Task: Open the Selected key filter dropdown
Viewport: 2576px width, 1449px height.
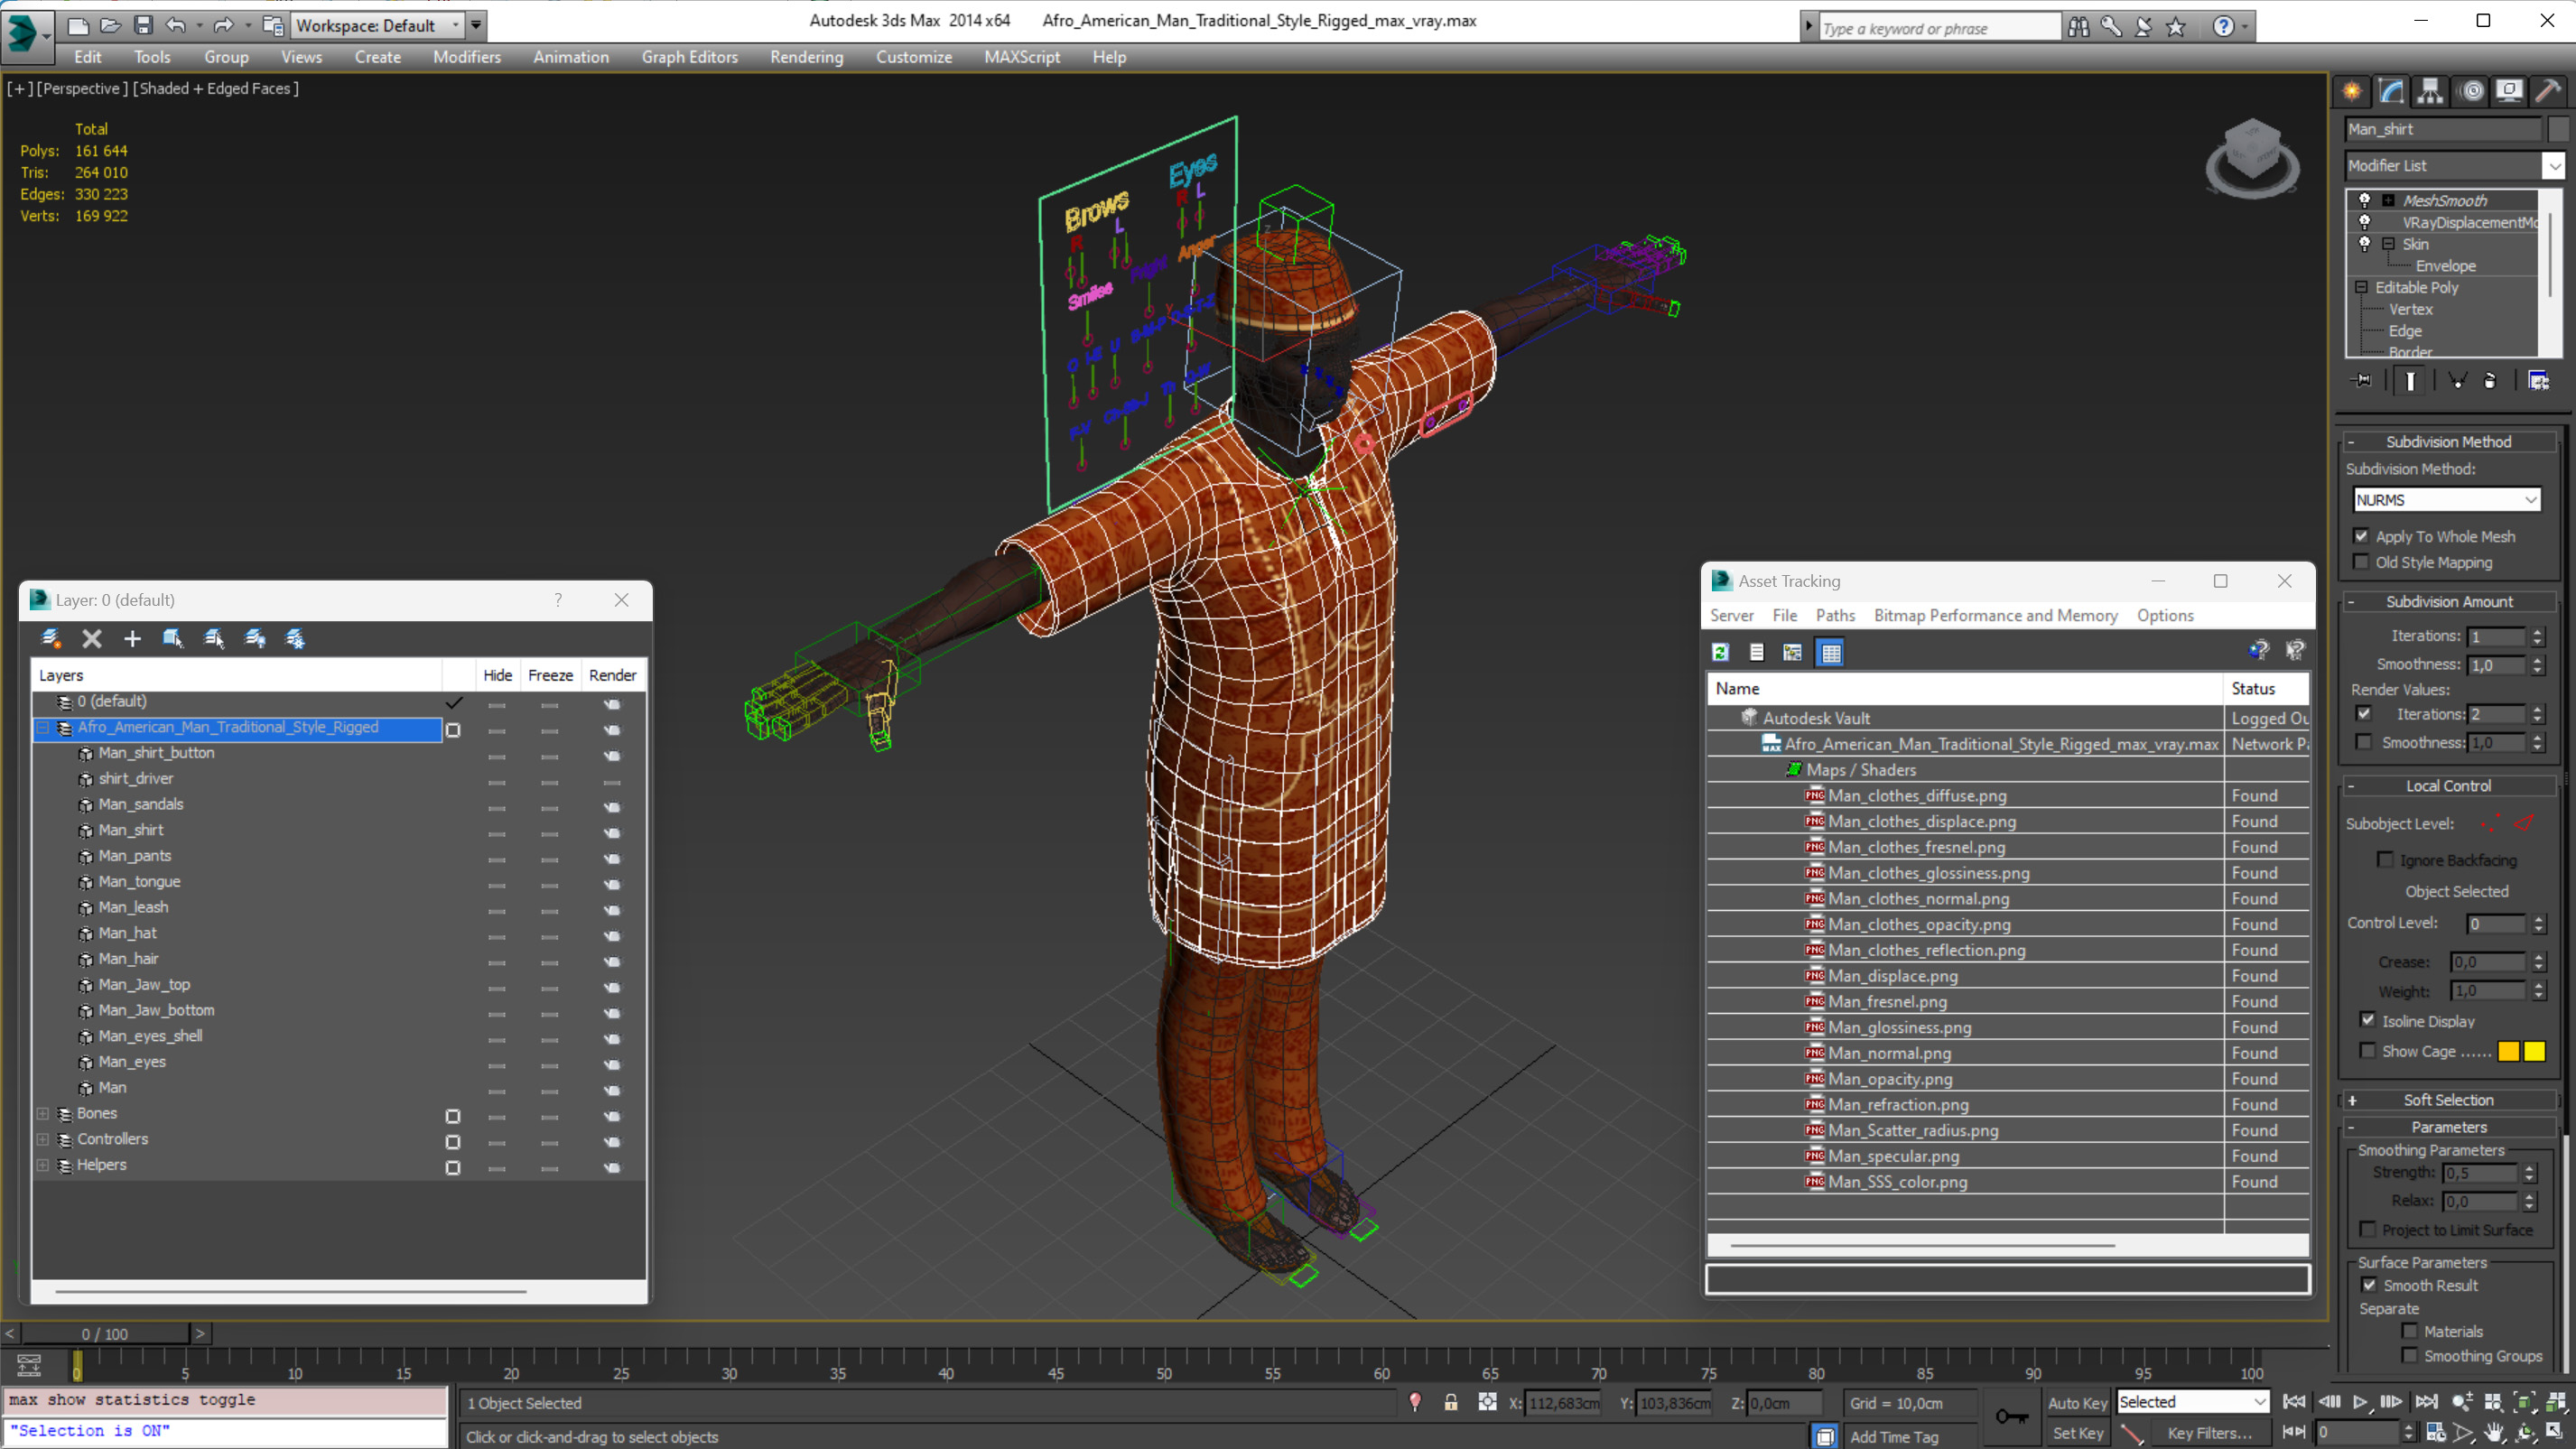Action: tap(2192, 1402)
